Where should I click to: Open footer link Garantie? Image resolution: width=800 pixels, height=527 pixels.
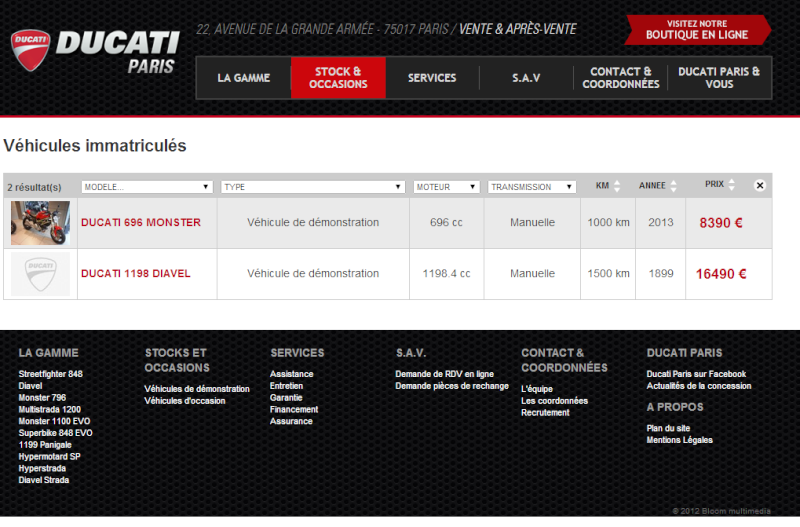tap(286, 397)
